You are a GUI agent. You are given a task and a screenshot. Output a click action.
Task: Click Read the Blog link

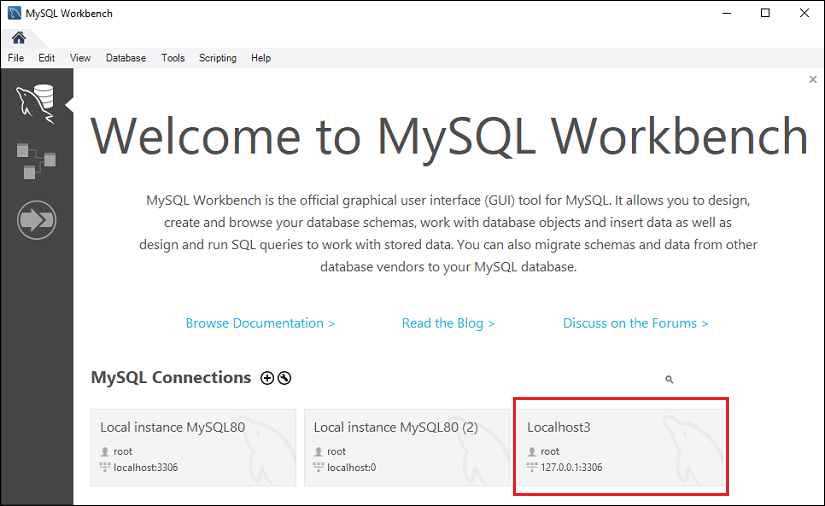(x=448, y=323)
